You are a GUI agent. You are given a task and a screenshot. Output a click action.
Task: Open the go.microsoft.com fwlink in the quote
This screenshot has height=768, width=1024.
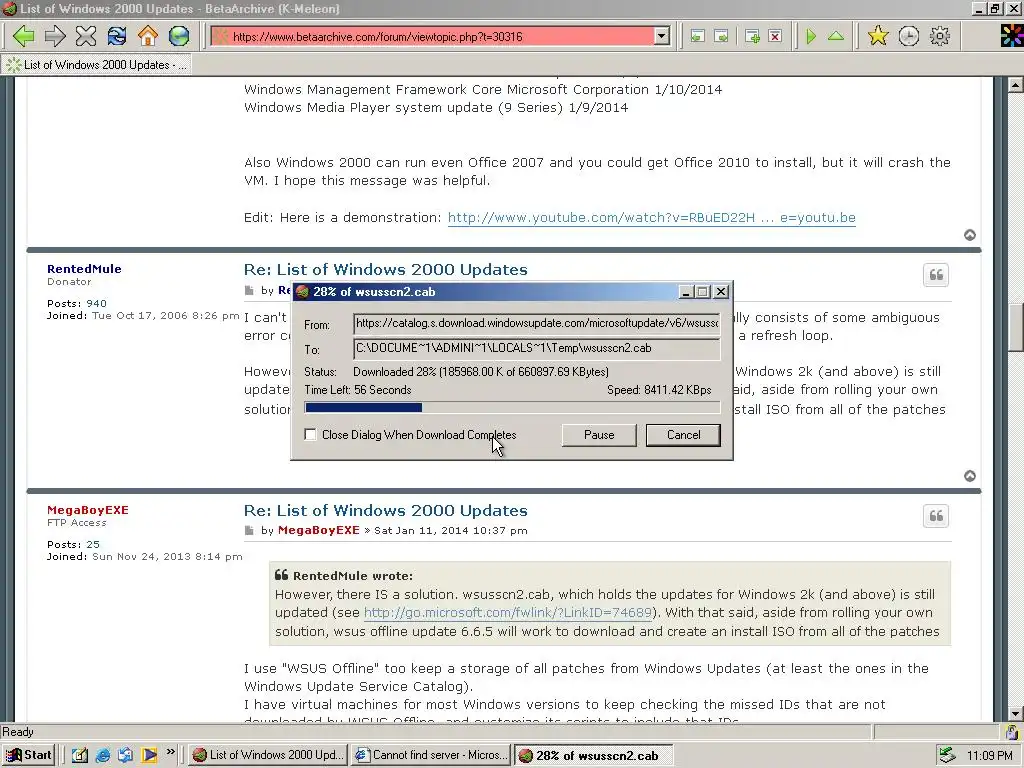[508, 613]
